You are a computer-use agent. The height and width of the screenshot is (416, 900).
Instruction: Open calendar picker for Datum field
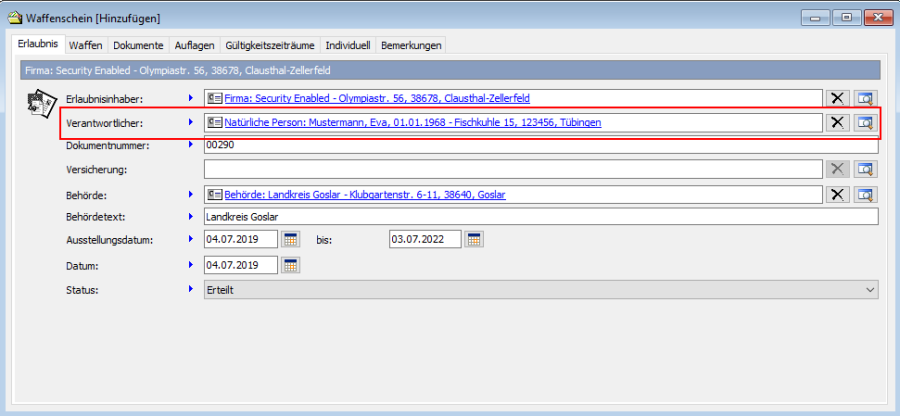[290, 265]
